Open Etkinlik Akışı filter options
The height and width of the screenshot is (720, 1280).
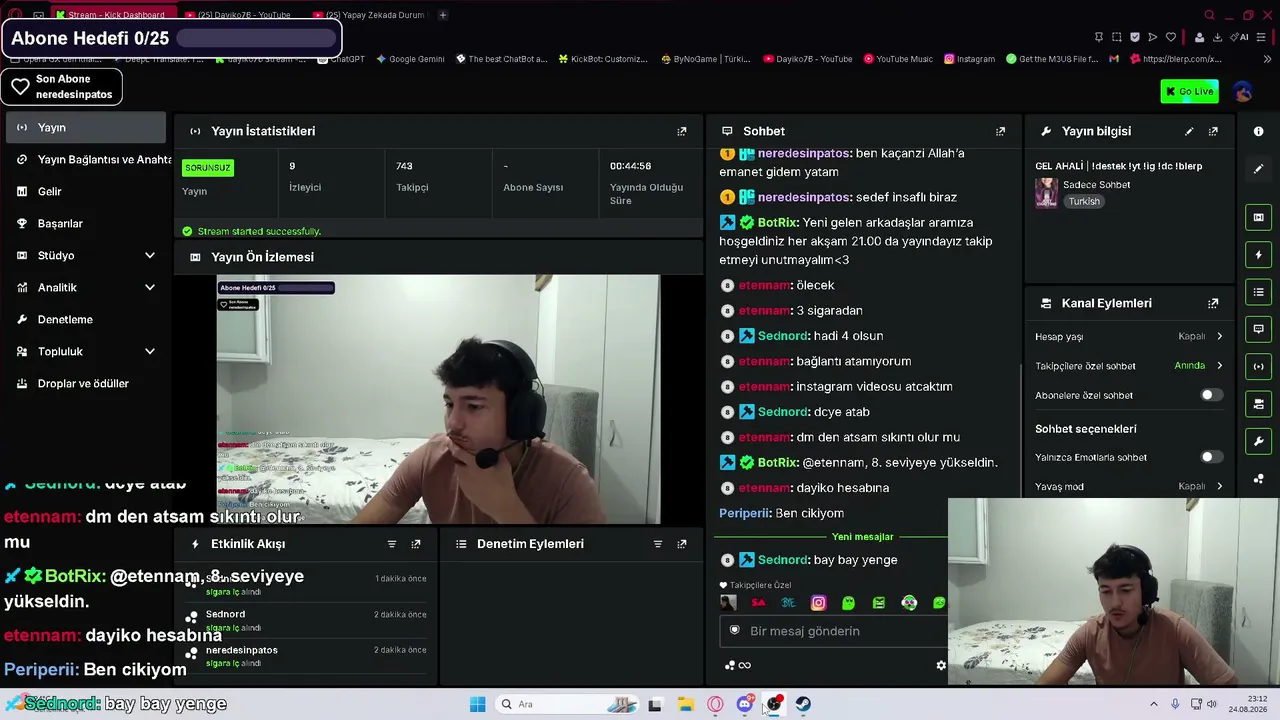392,544
